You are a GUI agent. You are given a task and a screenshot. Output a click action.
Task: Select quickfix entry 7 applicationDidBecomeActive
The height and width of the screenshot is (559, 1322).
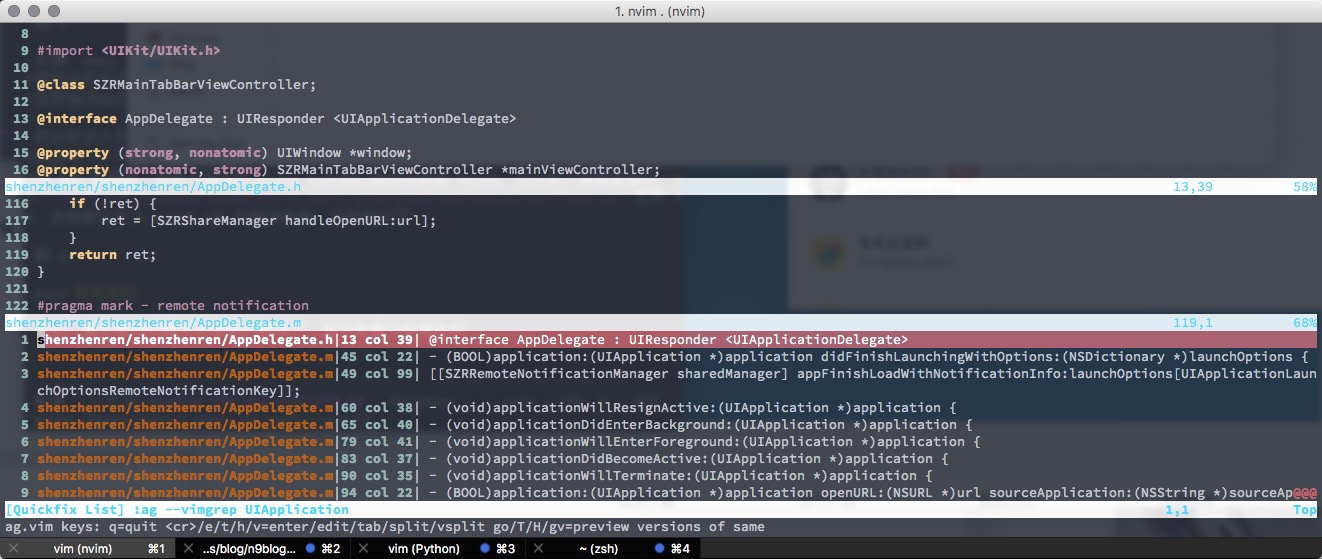[x=661, y=459]
